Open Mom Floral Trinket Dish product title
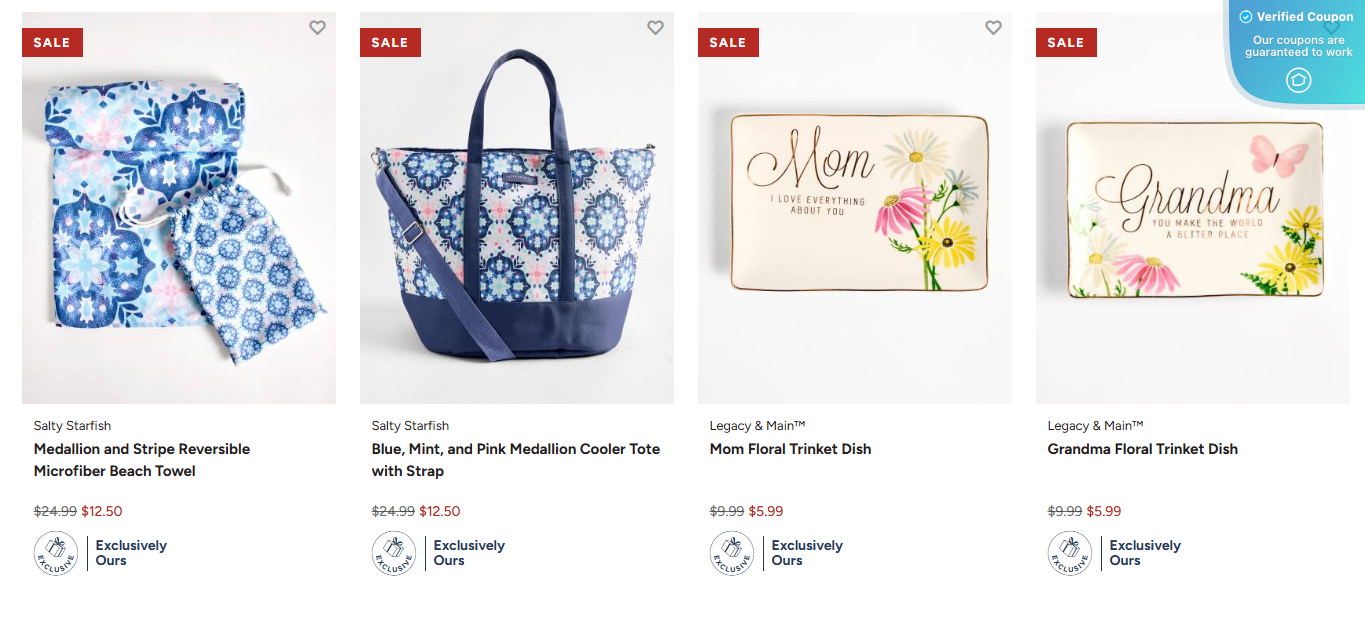1365x642 pixels. 790,449
